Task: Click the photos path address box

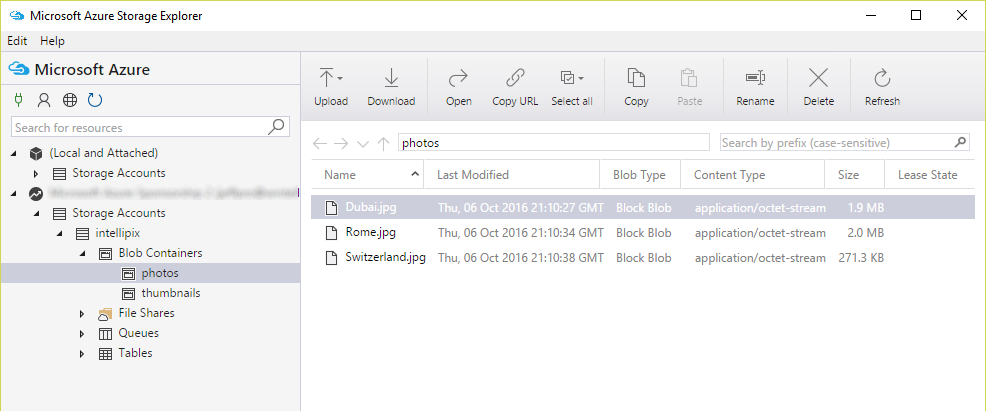Action: [x=554, y=143]
